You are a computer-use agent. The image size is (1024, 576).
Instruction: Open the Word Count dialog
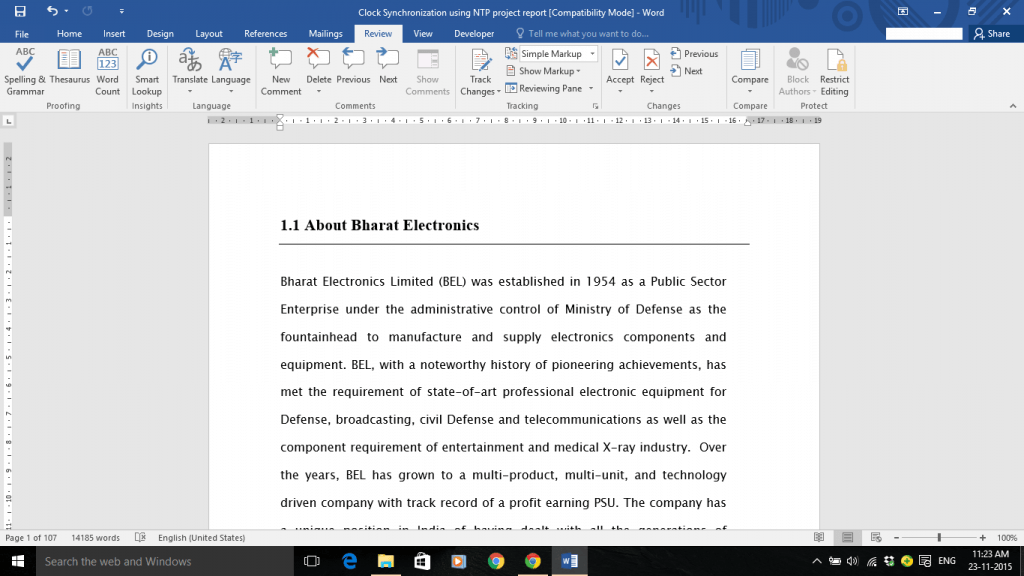(x=107, y=70)
